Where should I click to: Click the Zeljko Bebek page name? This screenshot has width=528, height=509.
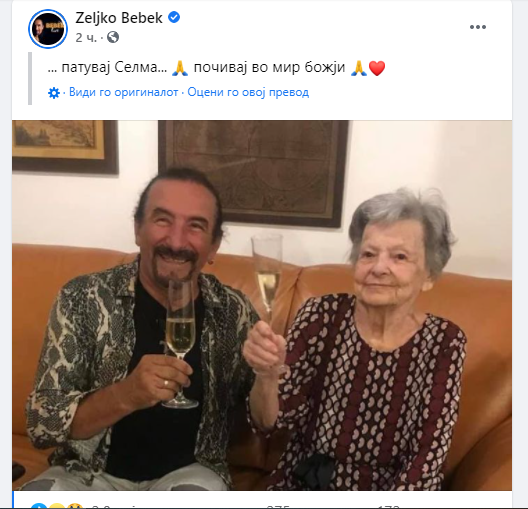(x=119, y=18)
